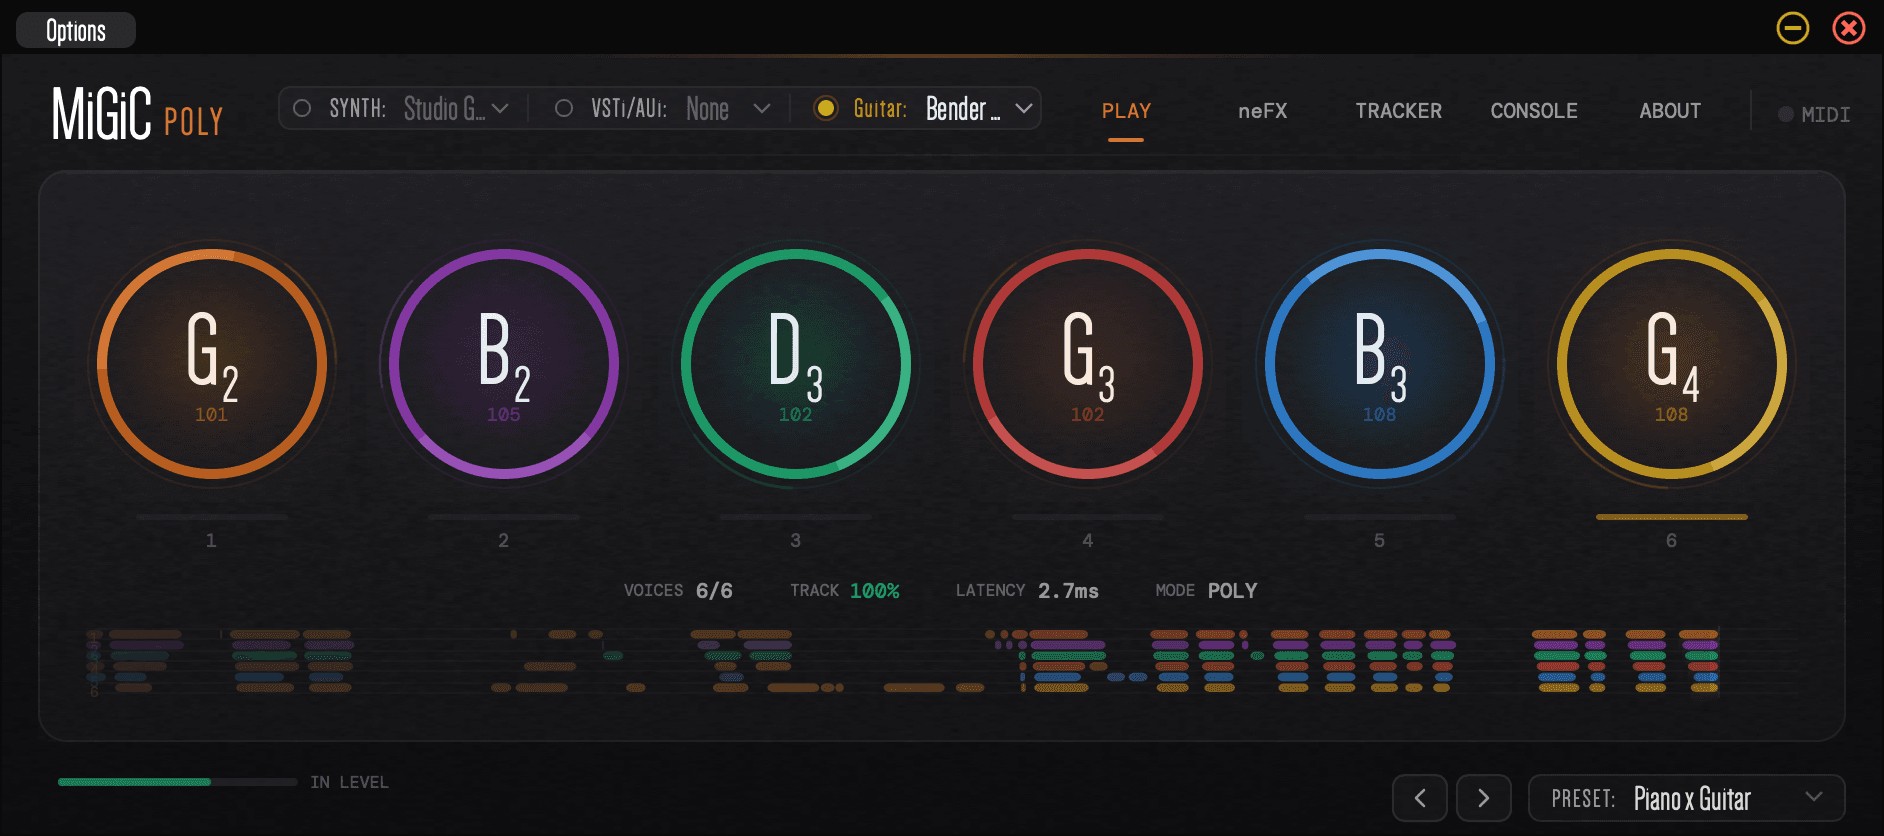This screenshot has height=836, width=1884.
Task: Go to previous preset arrow
Action: (1420, 798)
